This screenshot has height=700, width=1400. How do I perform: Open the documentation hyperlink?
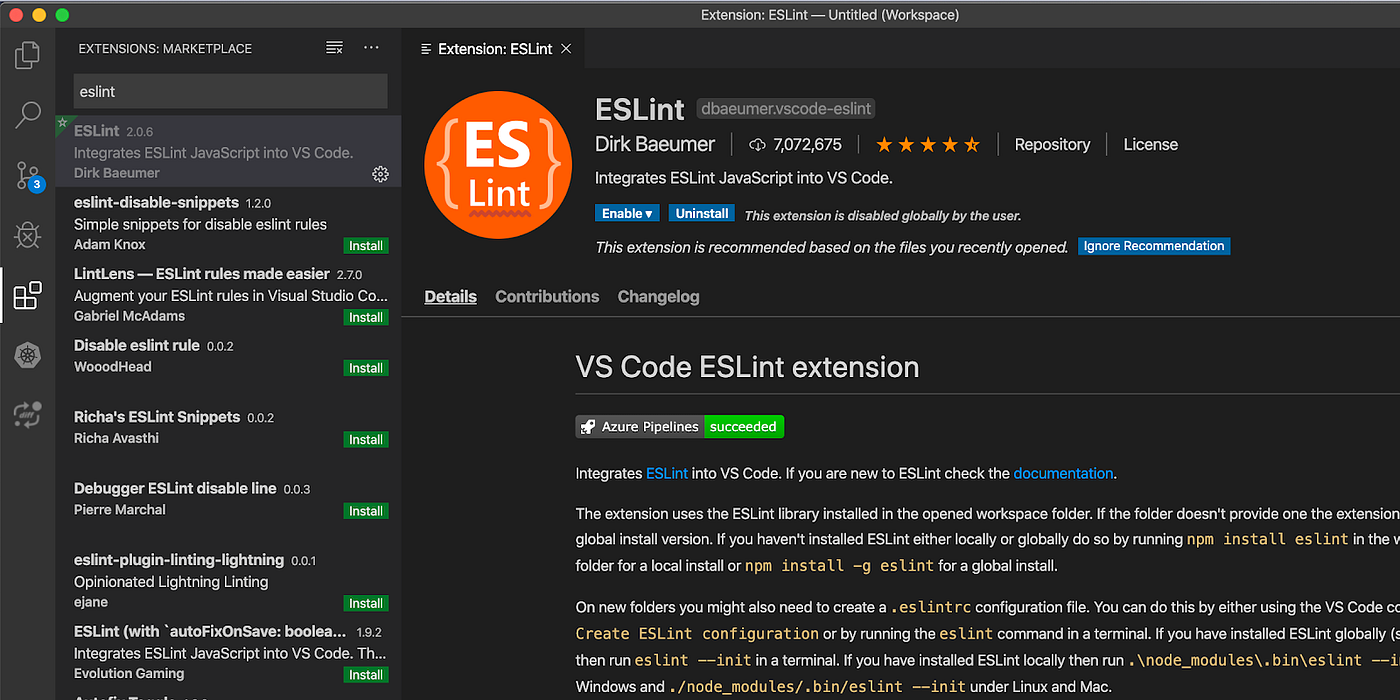pos(1063,474)
